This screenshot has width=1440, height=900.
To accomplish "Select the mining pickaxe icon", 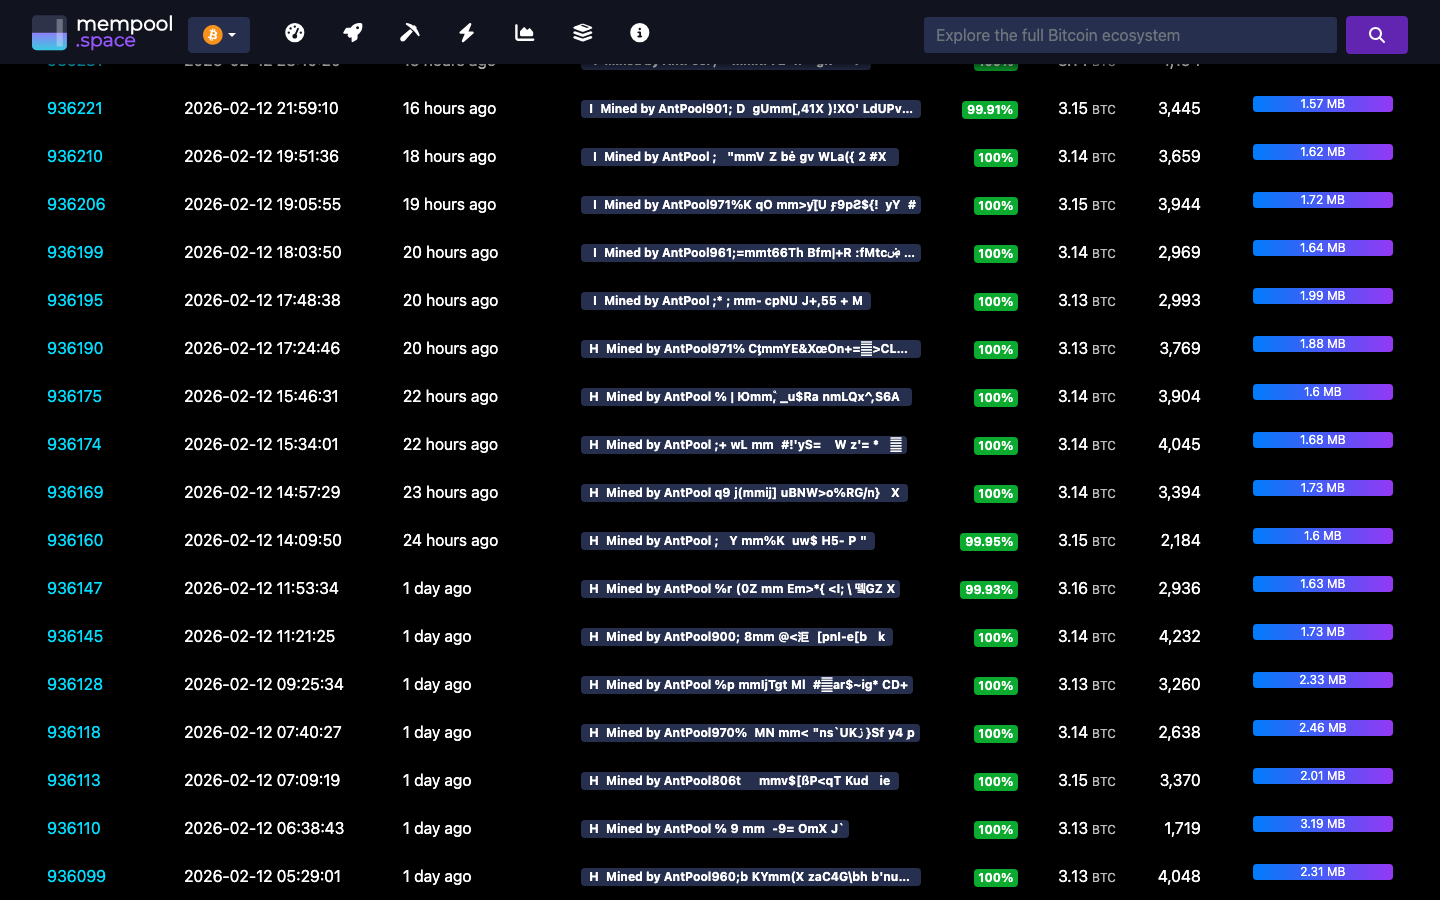I will tap(409, 32).
